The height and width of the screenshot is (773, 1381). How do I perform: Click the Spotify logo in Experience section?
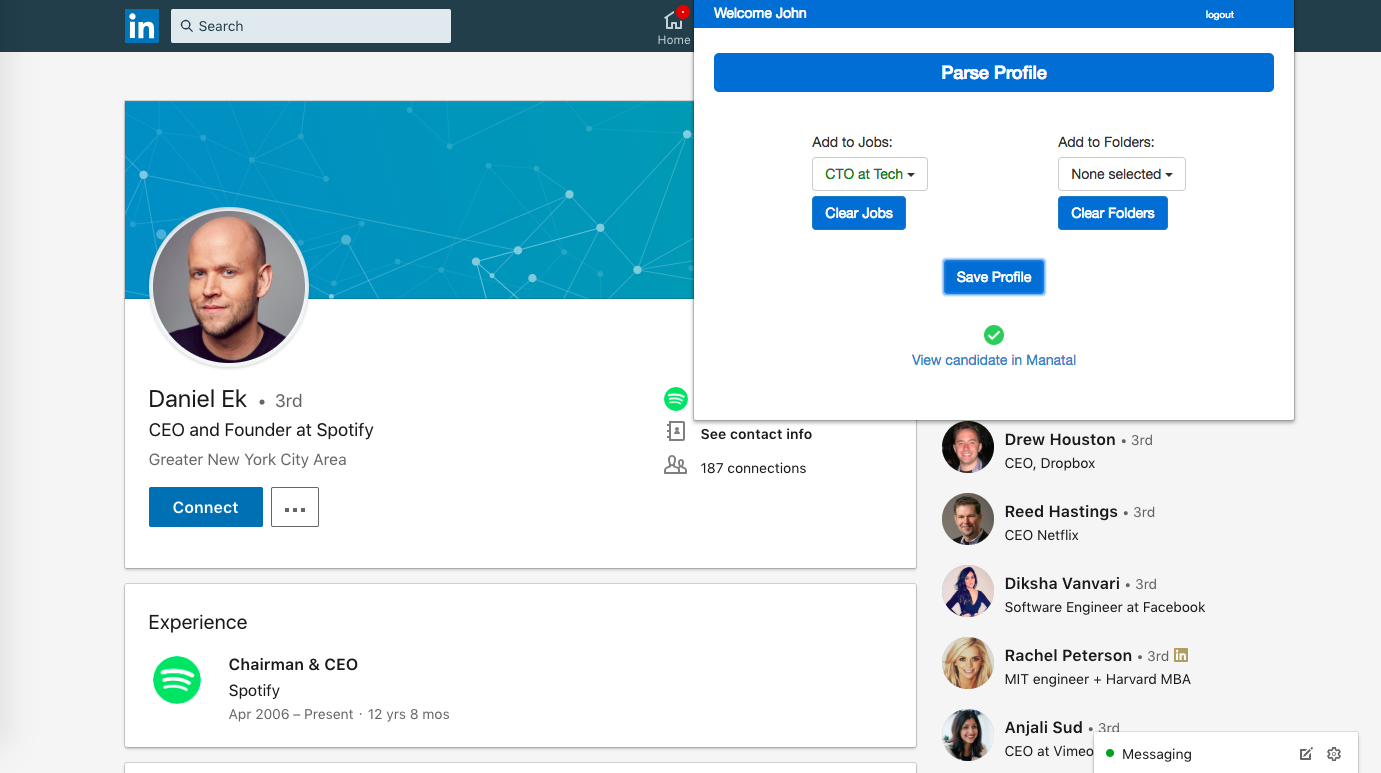[x=177, y=680]
